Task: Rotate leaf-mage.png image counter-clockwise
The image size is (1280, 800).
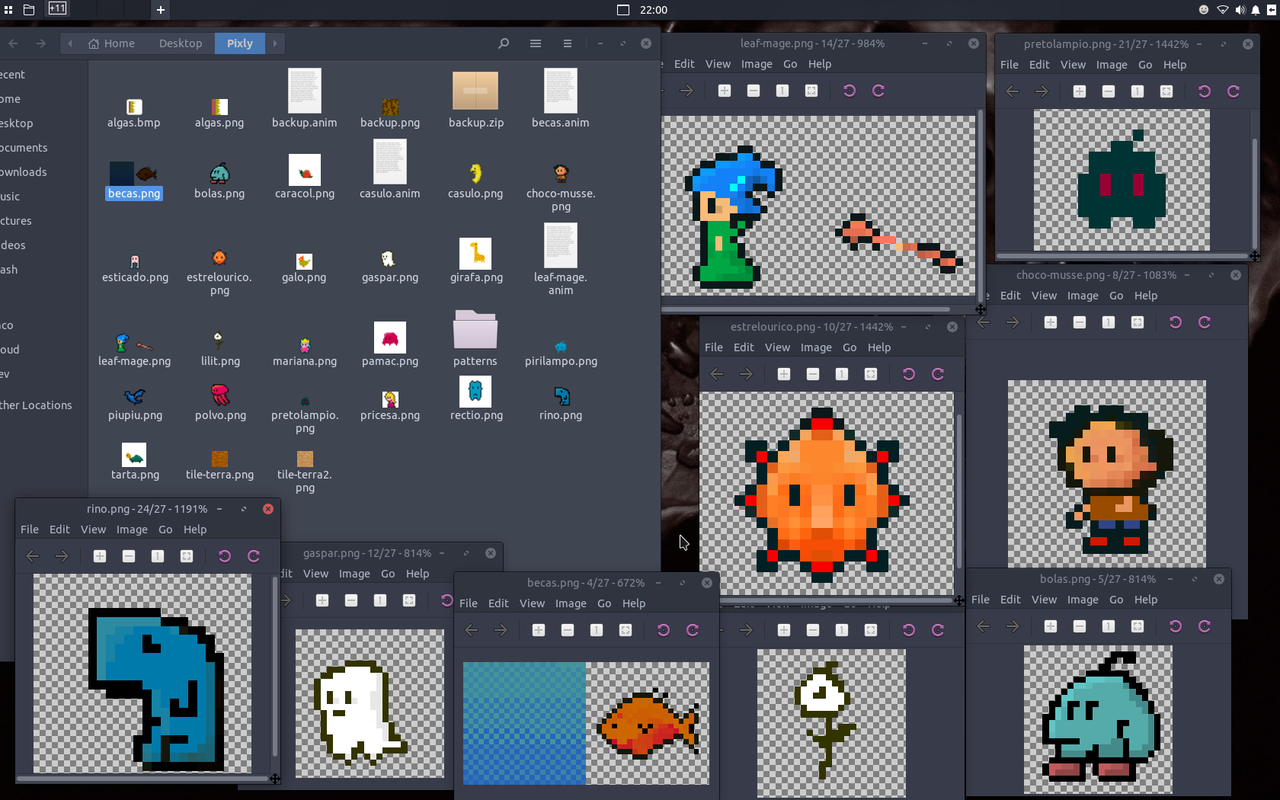Action: pos(849,90)
